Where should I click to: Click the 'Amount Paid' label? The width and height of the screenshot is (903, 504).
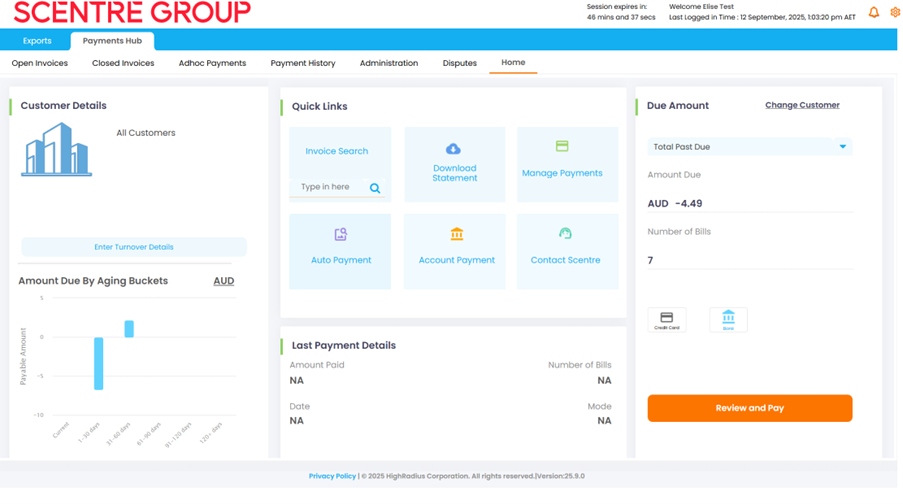click(317, 365)
